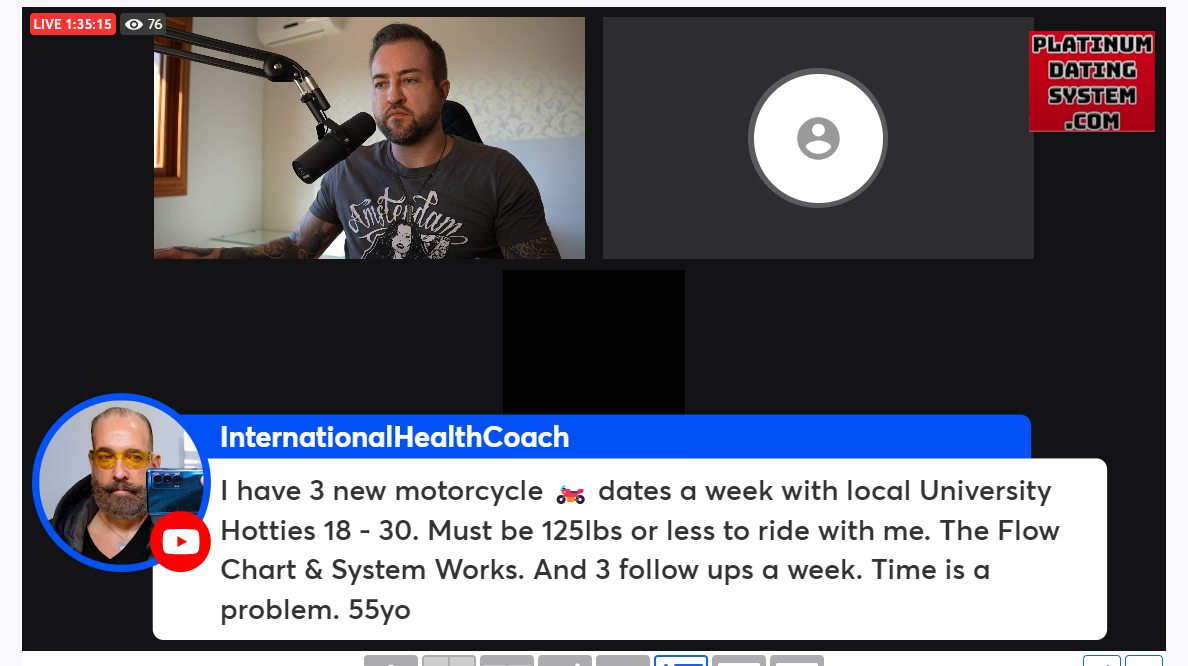This screenshot has height=666, width=1188.
Task: Select the two-column split layout button
Action: (449, 661)
